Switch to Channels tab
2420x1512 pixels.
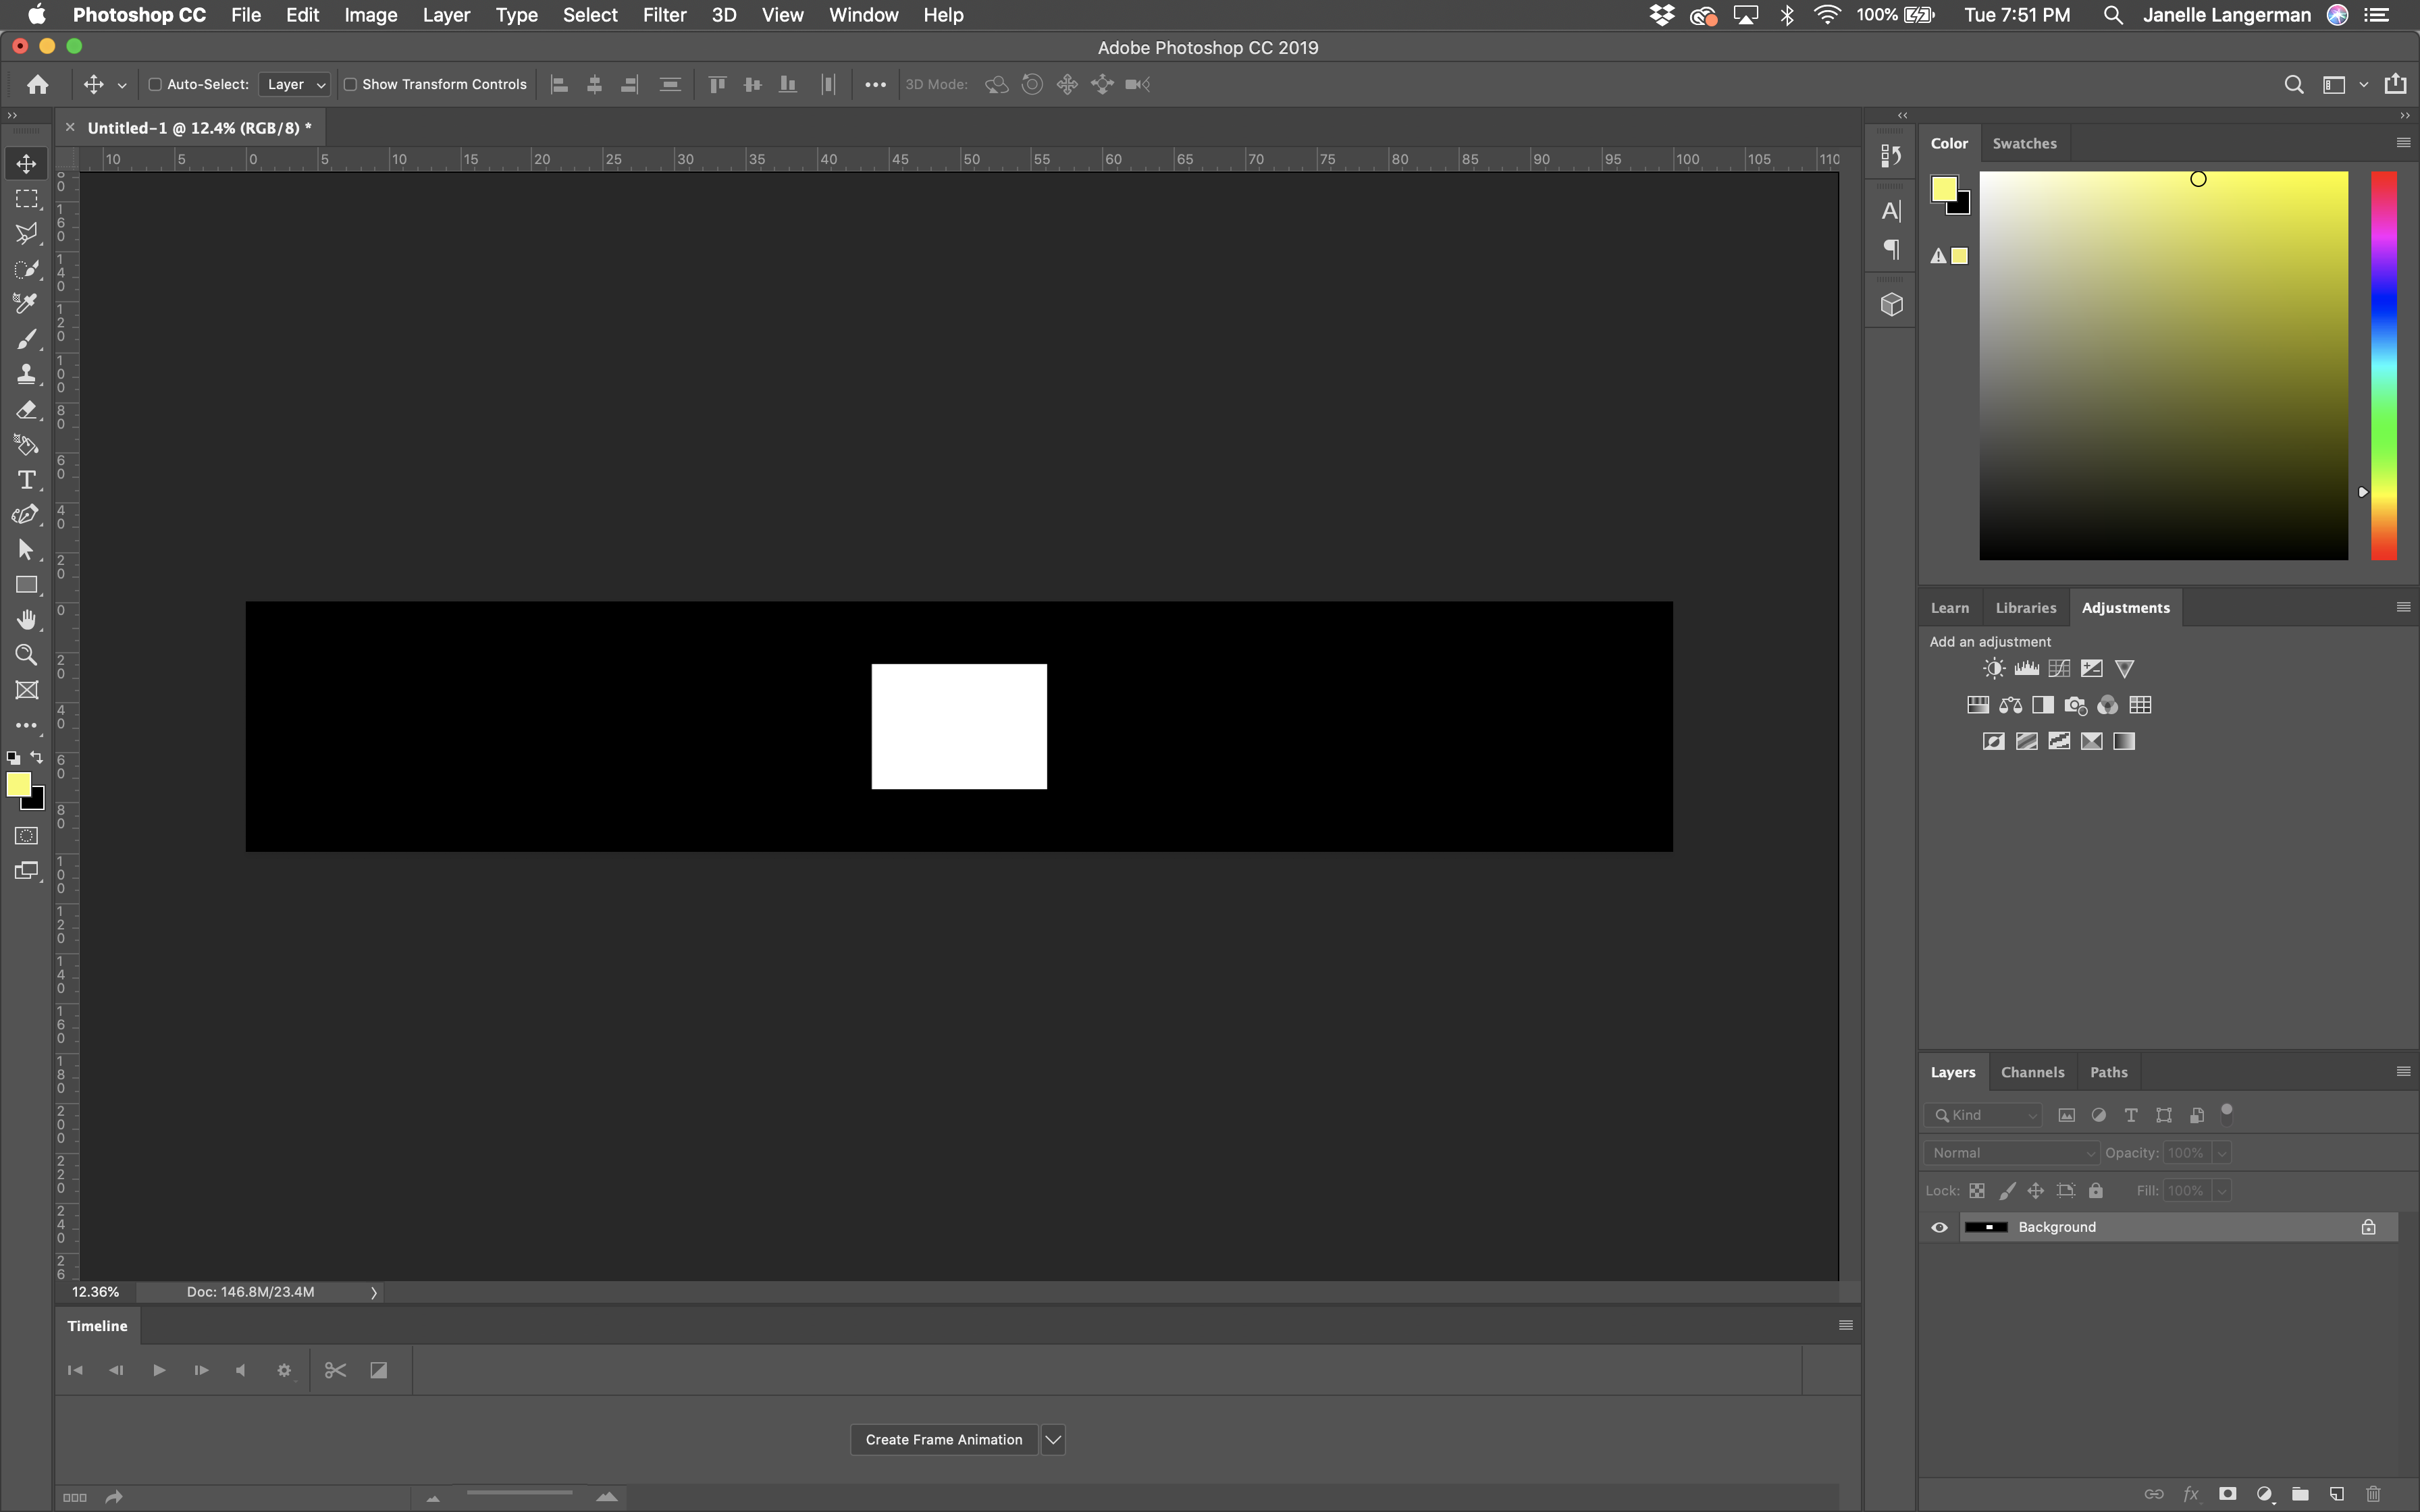[x=2033, y=1071]
